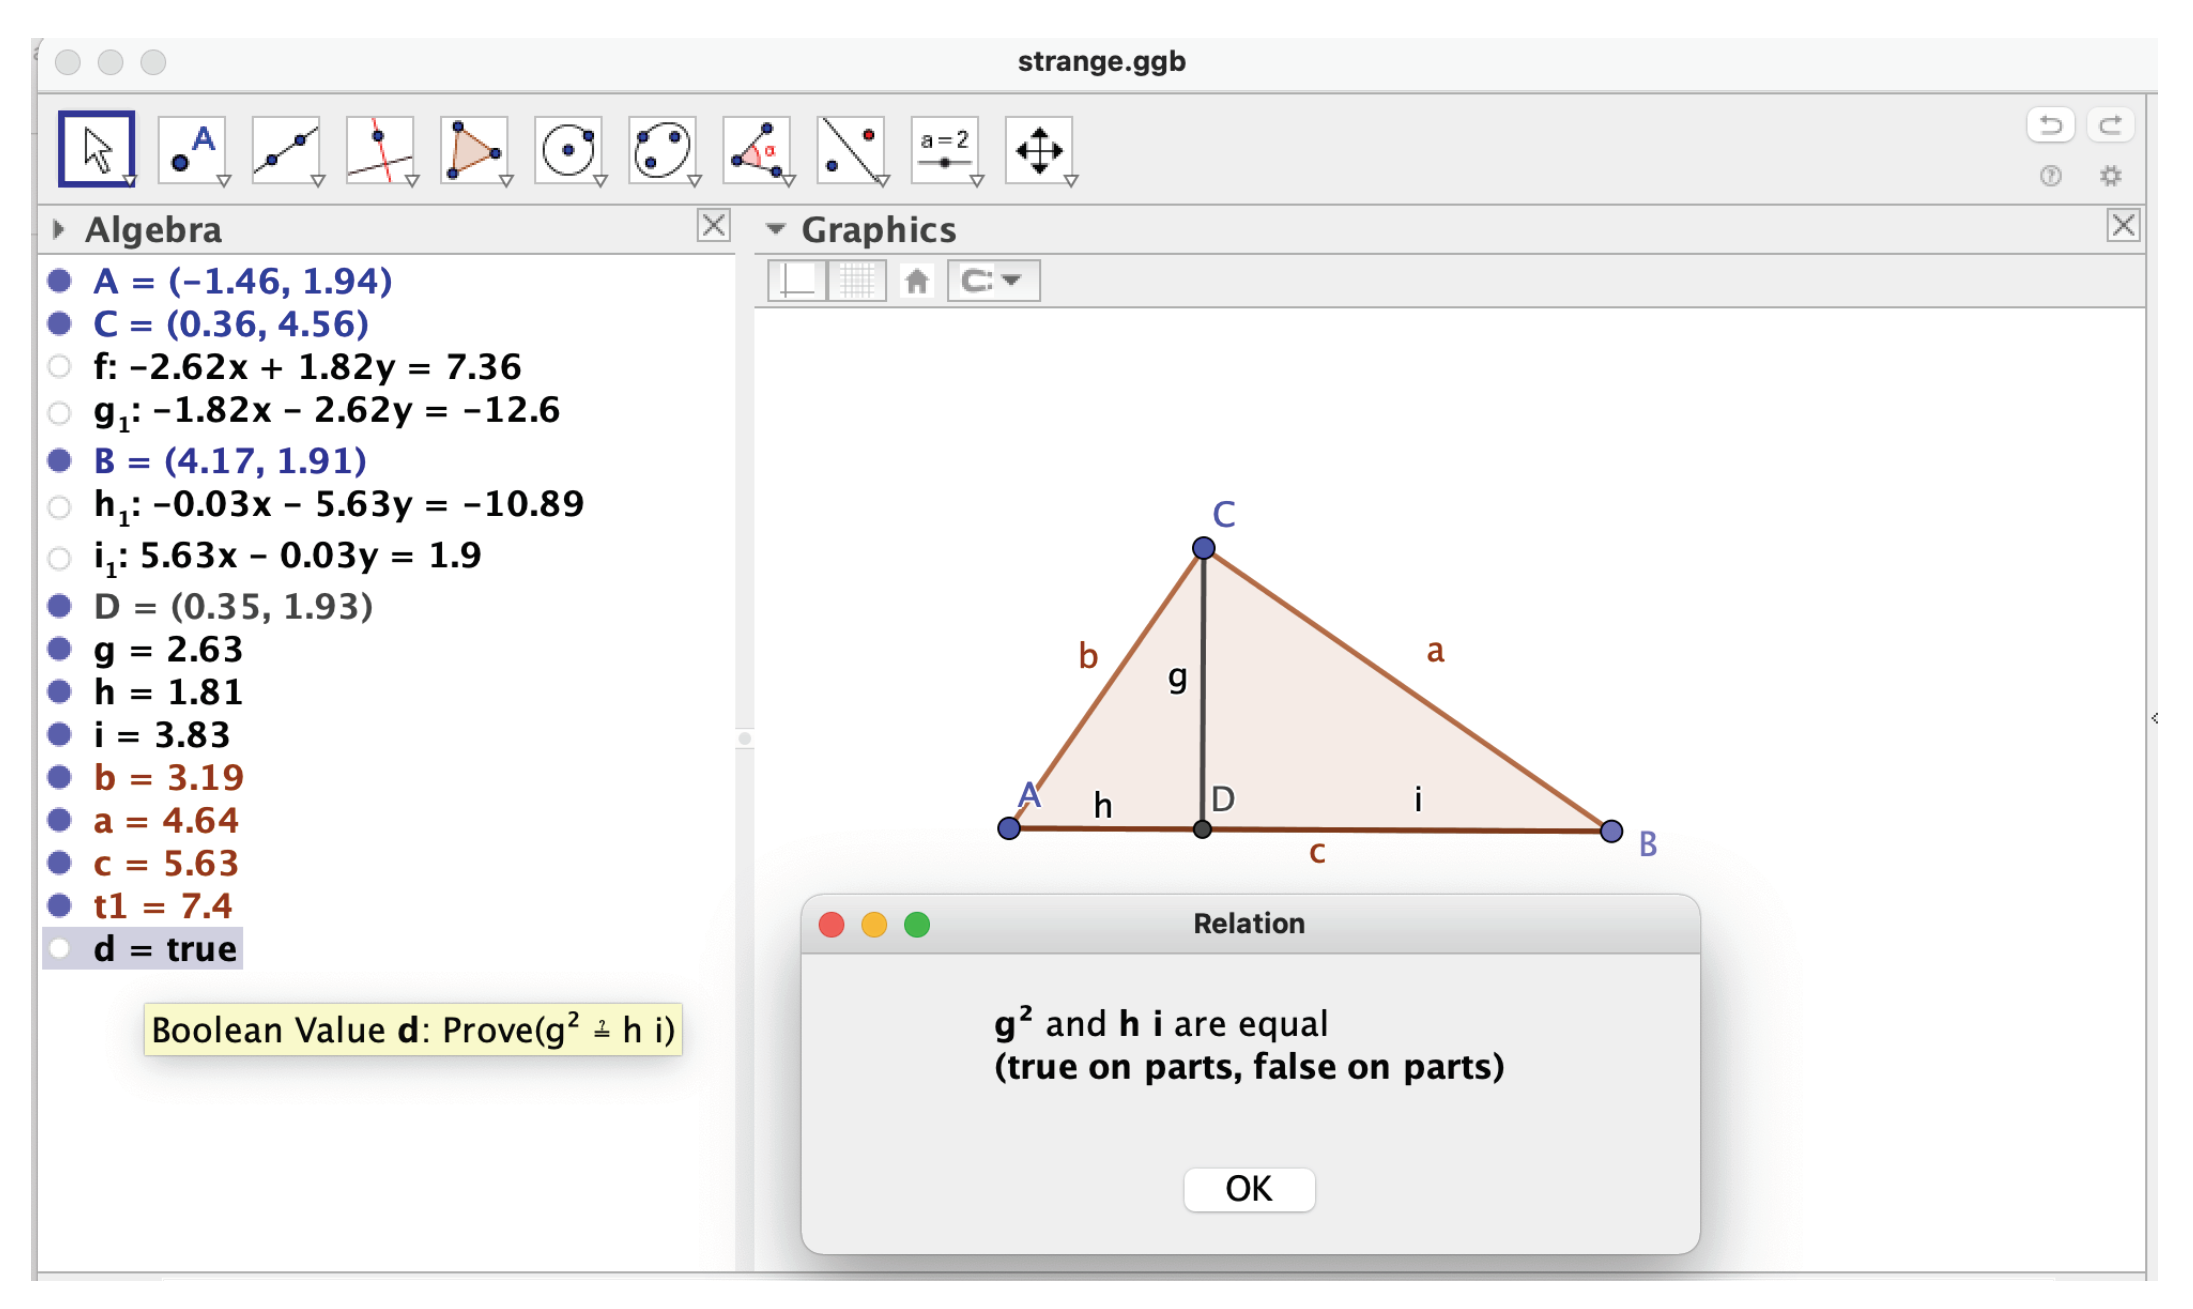Screen dimensions: 2193x1309
Task: Select the Line through two points tool
Action: click(285, 149)
